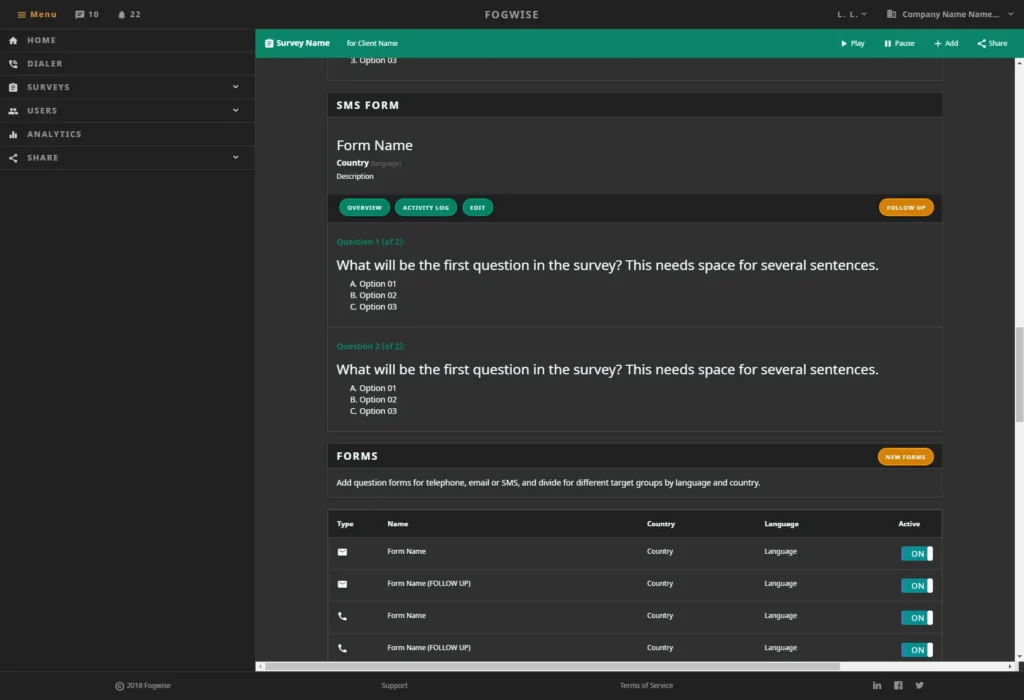
Task: Click the scroll right arrow on the horizontal scrollbar
Action: tap(1010, 667)
